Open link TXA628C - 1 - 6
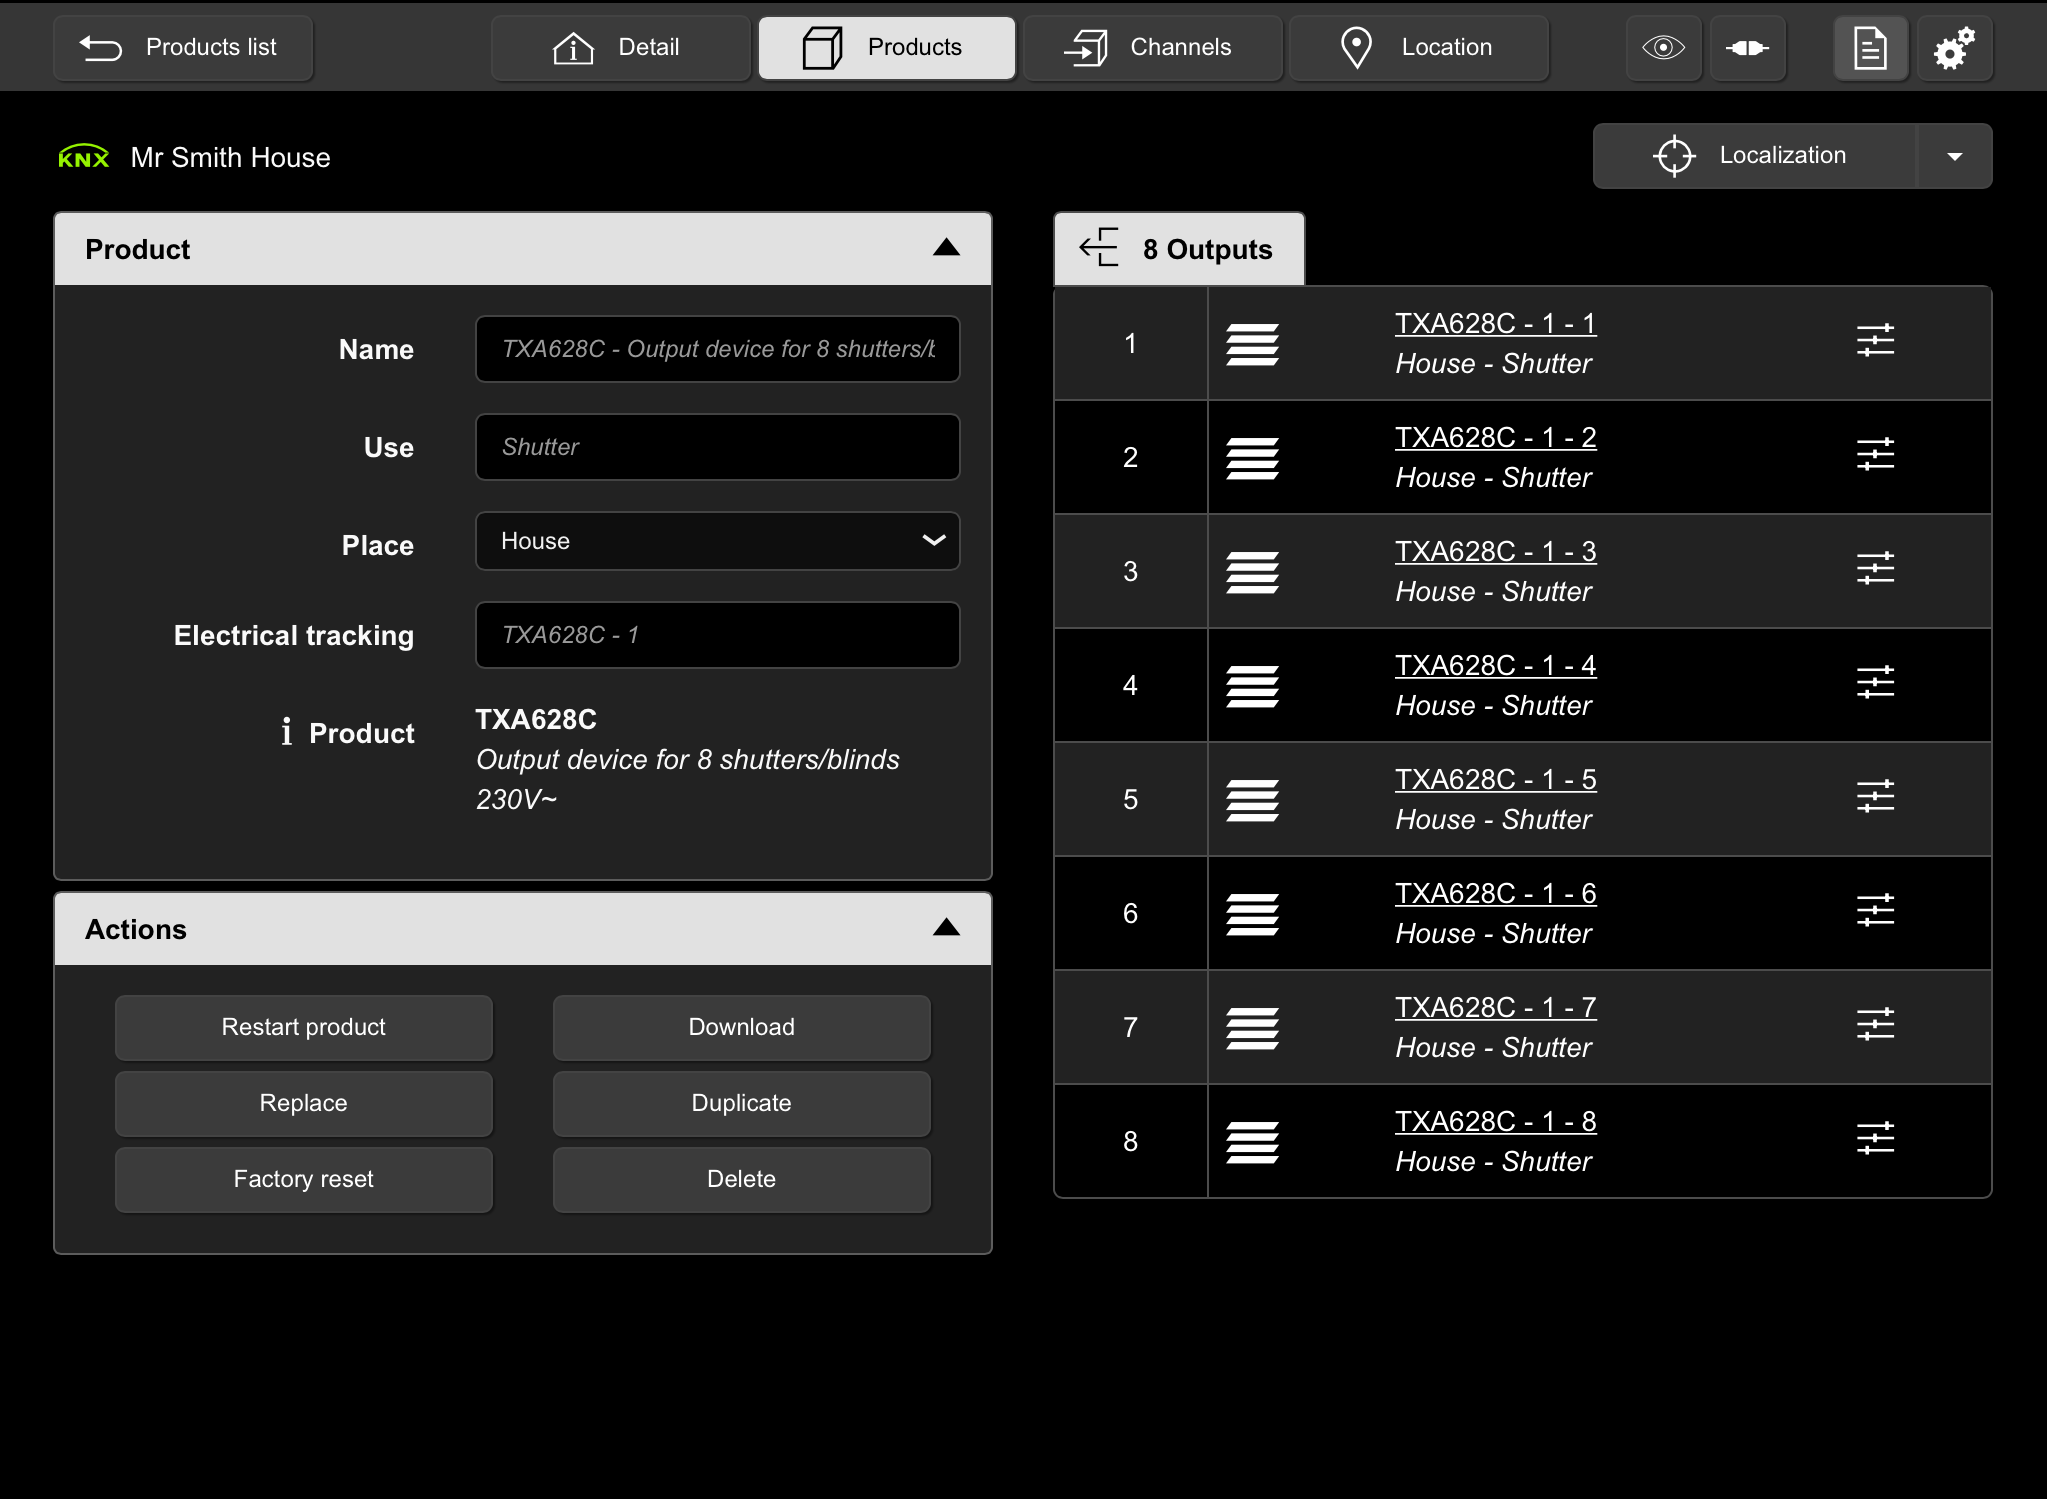The image size is (2047, 1499). tap(1495, 894)
